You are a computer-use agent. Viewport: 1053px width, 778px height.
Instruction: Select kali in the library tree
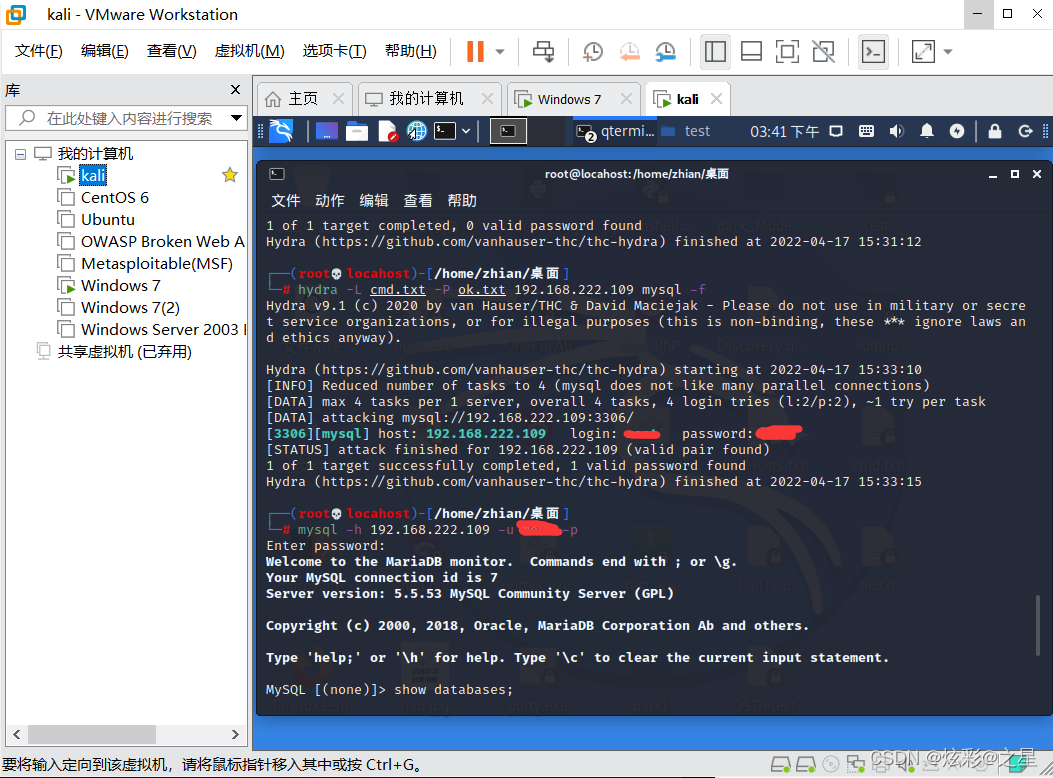(93, 176)
